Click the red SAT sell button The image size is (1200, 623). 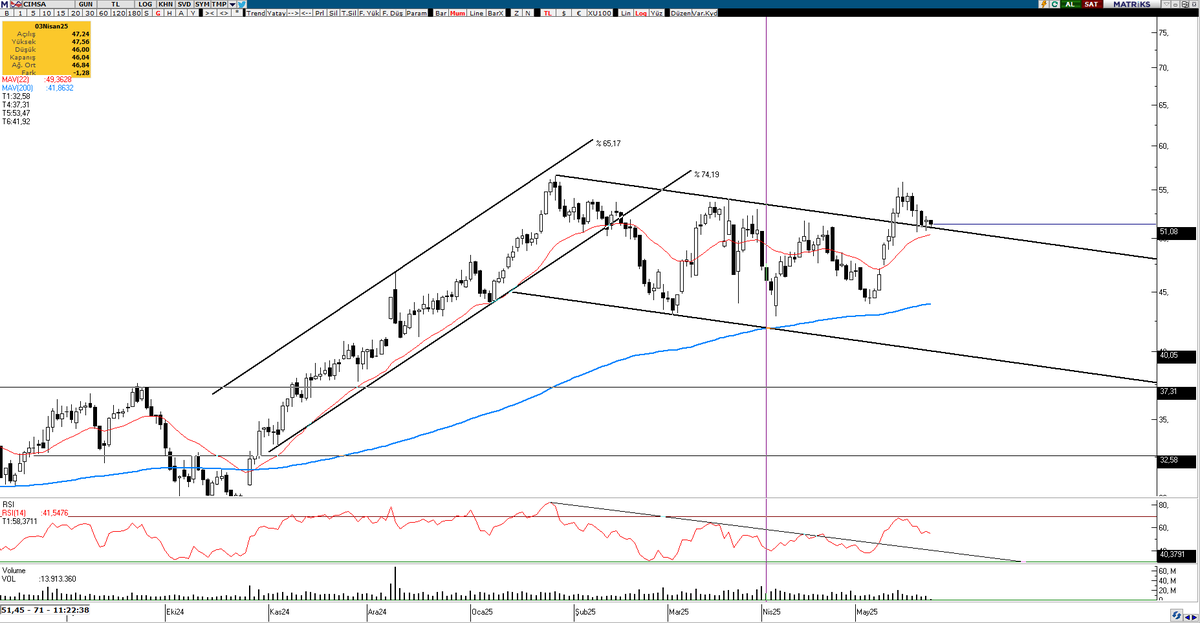[x=1090, y=5]
